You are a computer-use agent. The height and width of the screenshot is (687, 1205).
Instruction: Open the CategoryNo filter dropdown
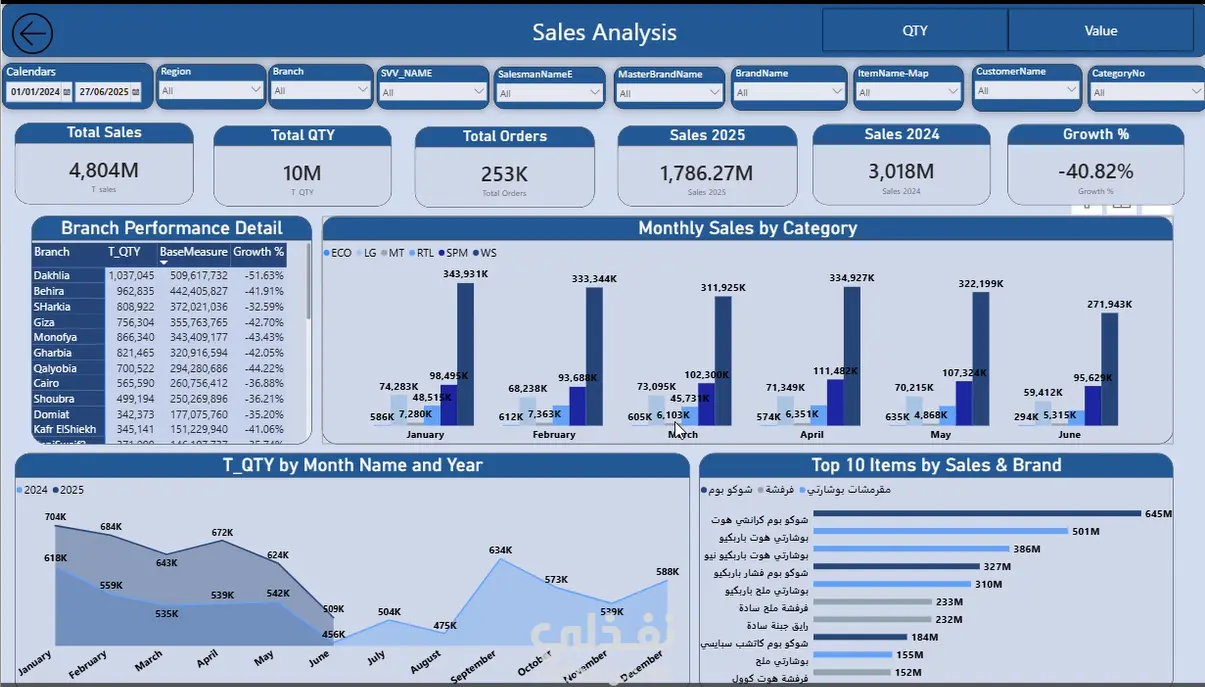click(x=1146, y=92)
